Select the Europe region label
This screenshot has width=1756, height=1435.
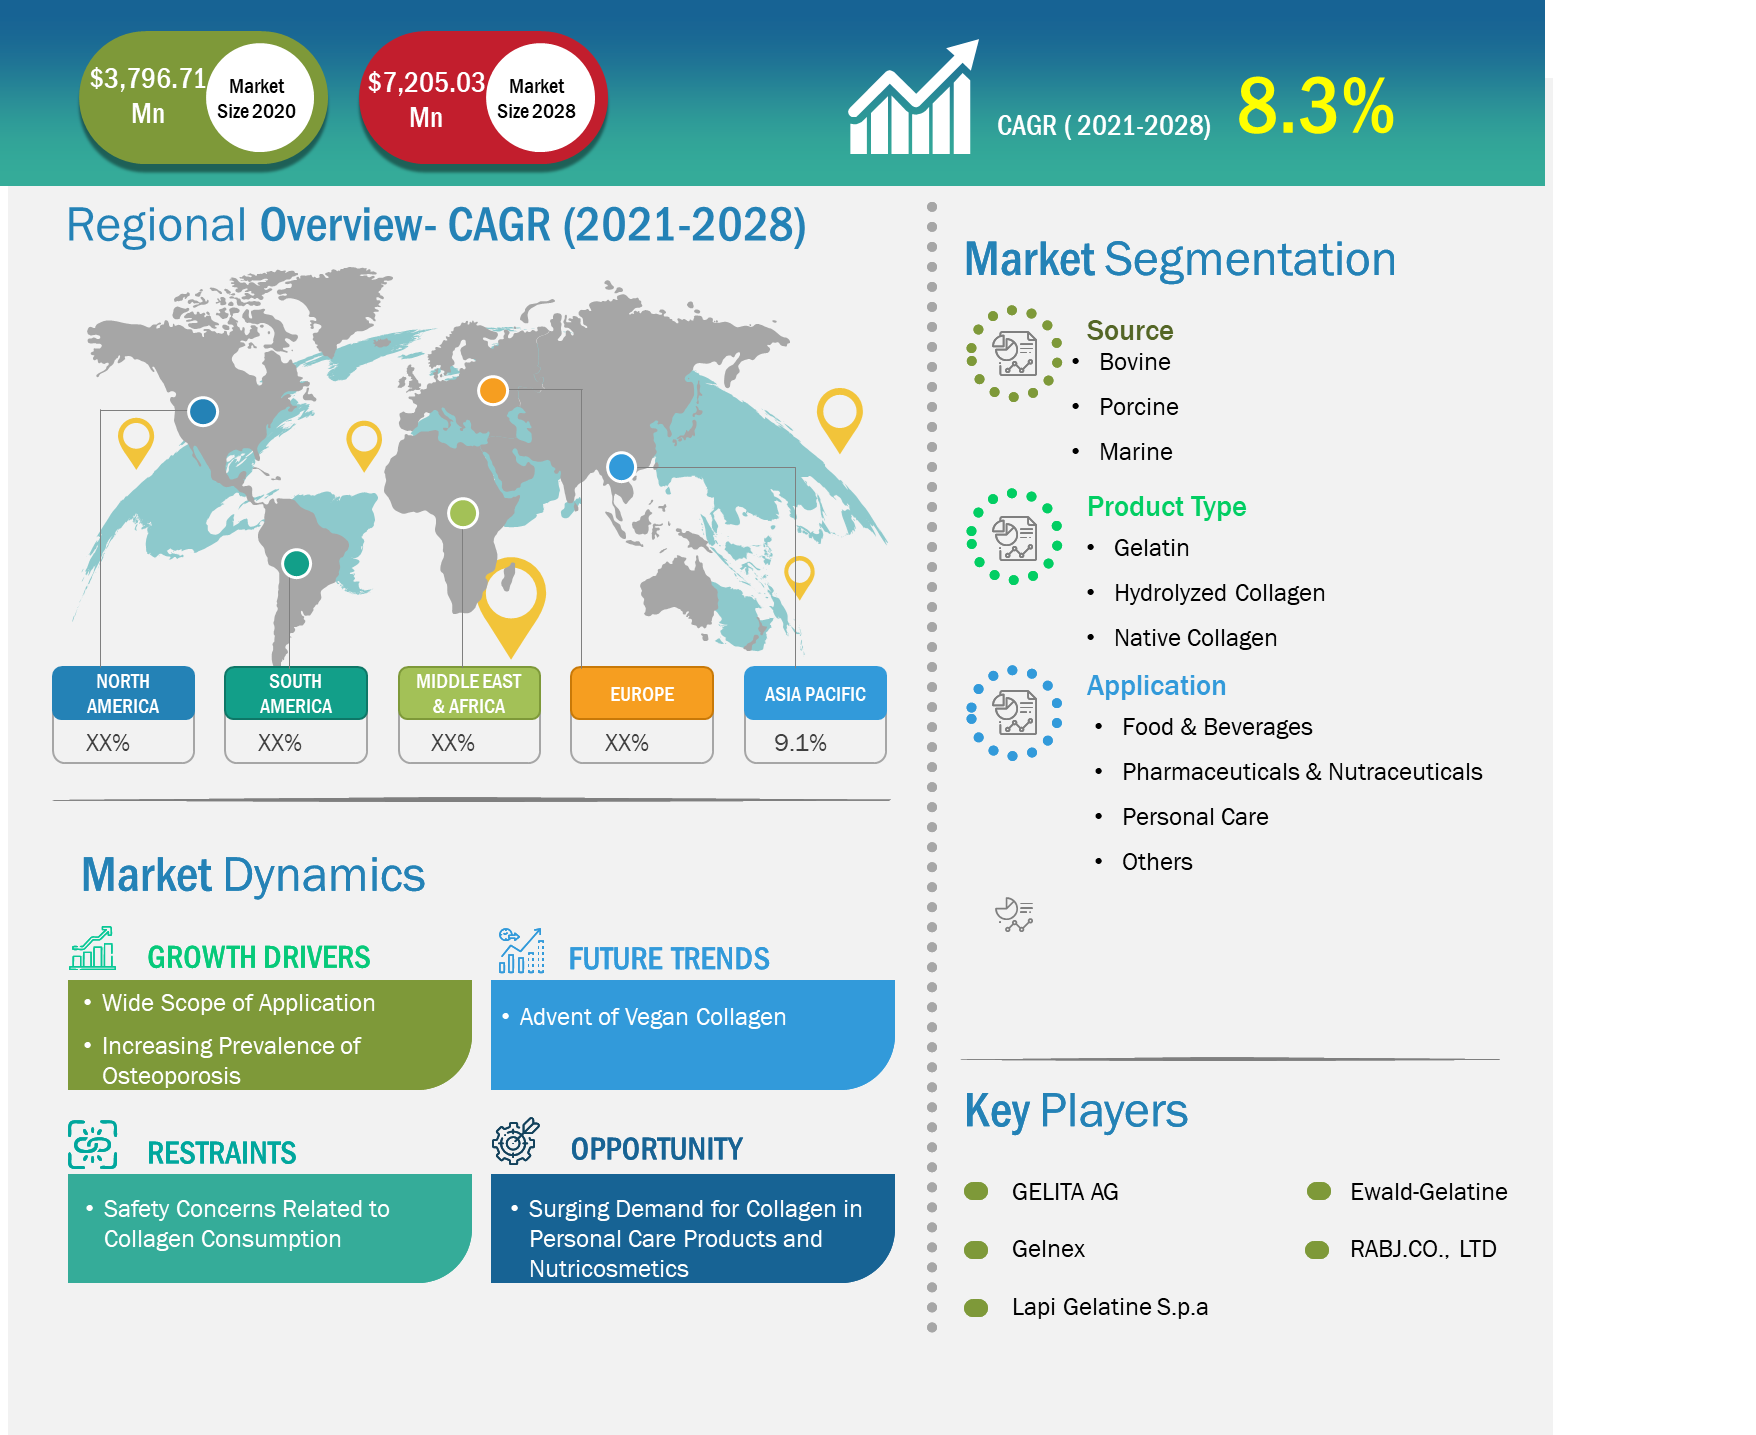click(x=642, y=693)
